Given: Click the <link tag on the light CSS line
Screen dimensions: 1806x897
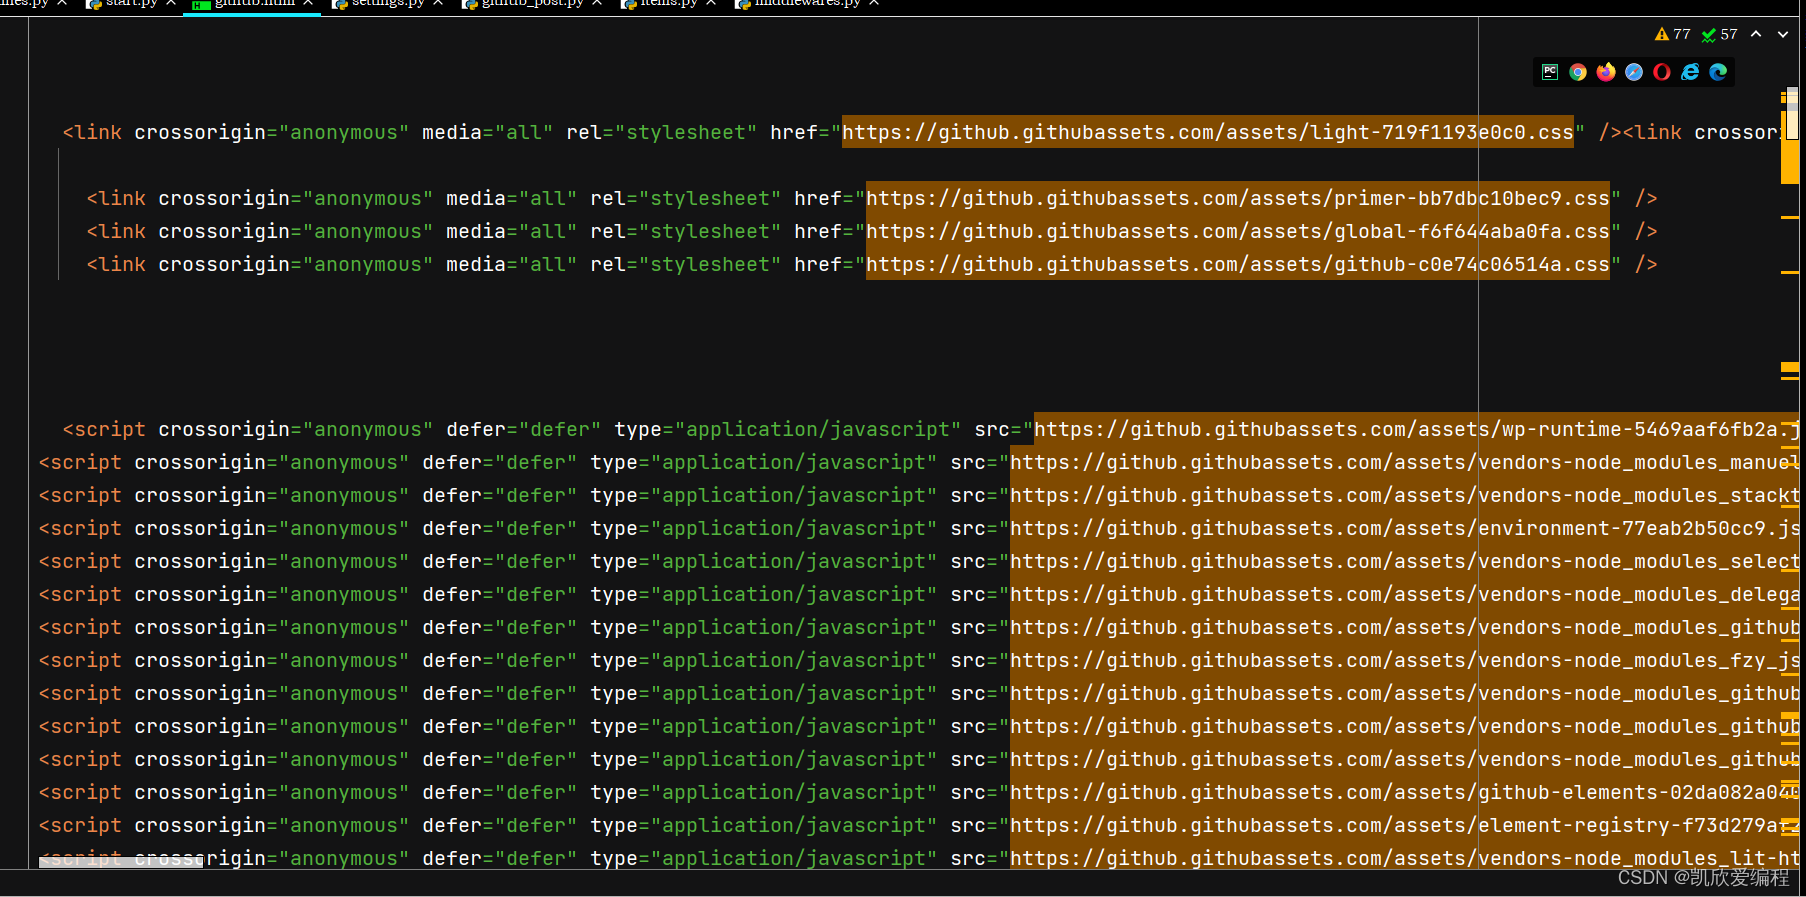Looking at the screenshot, I should click(92, 132).
